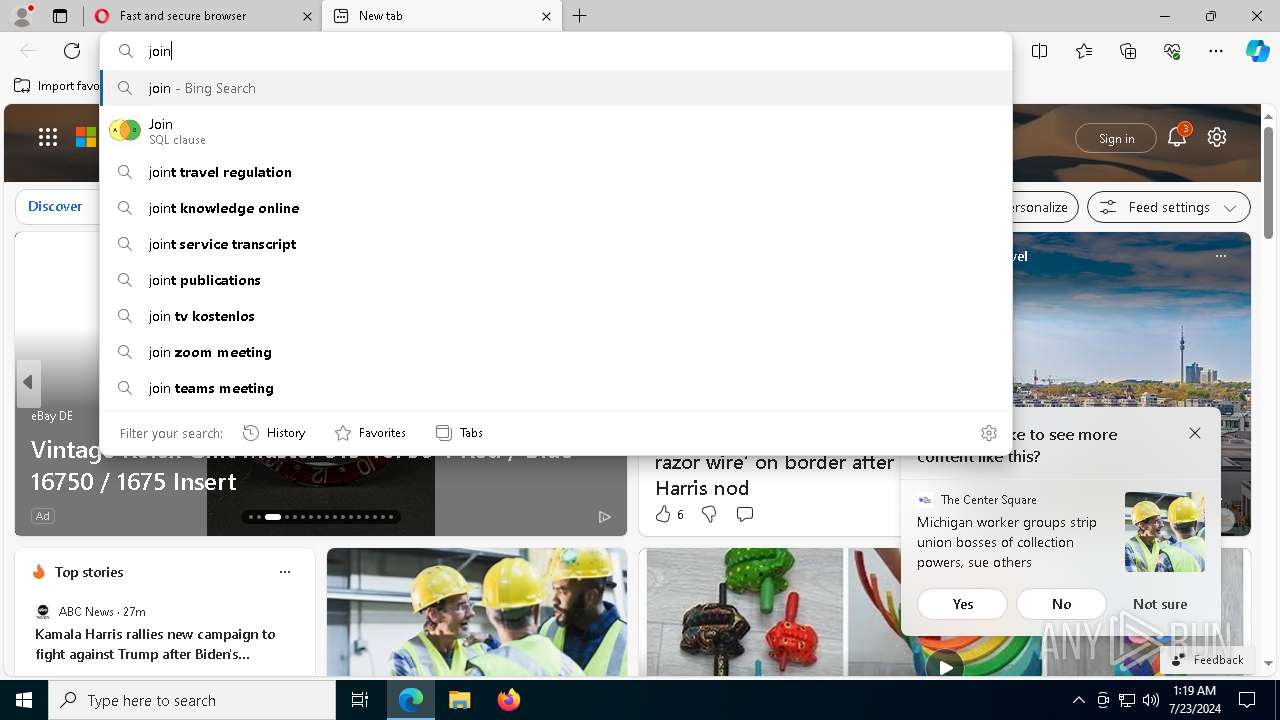Open Browser essentials heart icon
Viewport: 1280px width, 720px height.
coord(1172,51)
